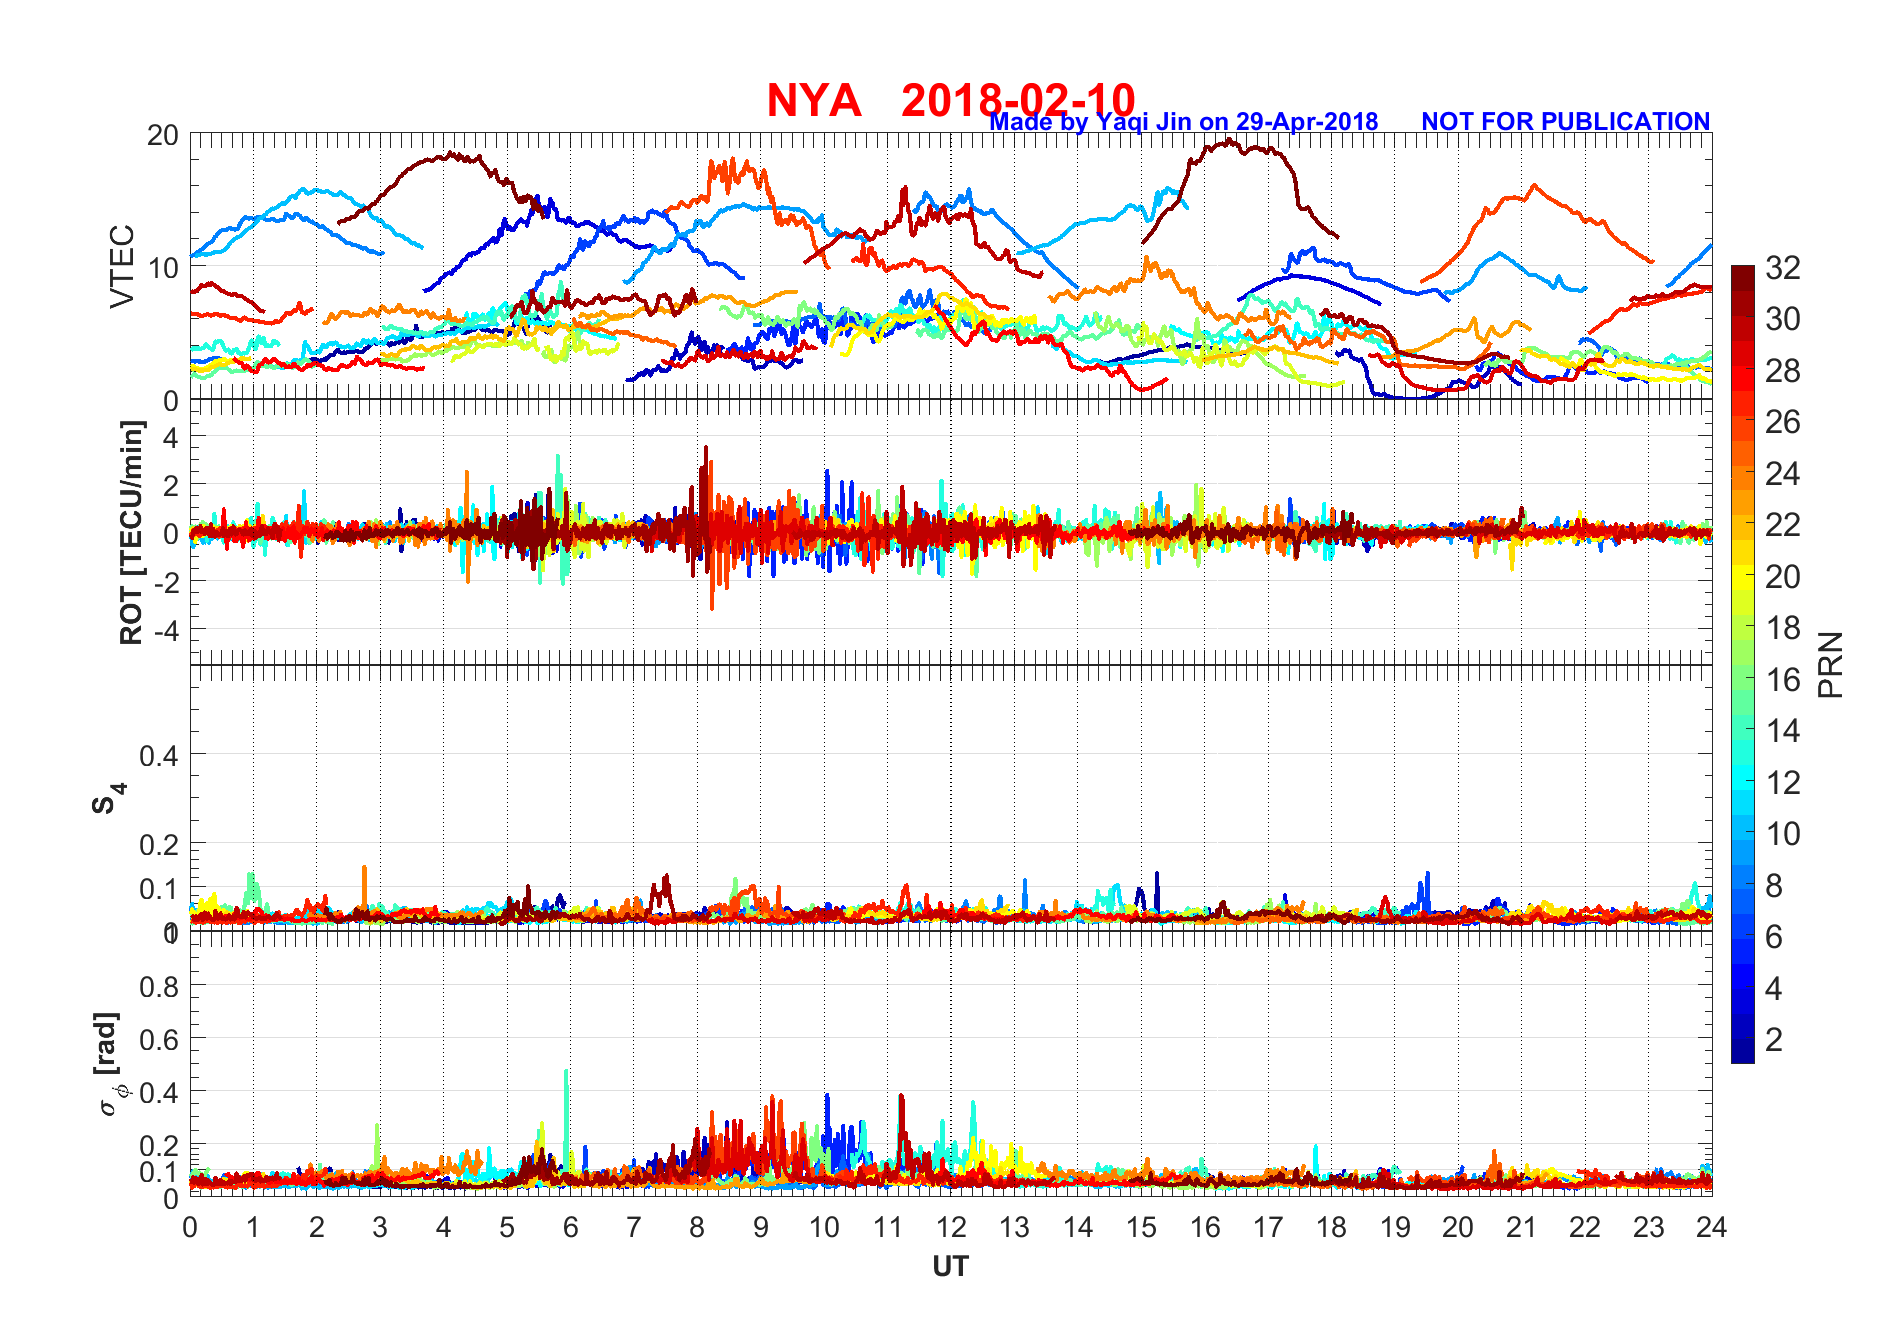Screen dimensions: 1902x1330
Task: Click VTEC axis tick "10"
Action: 163,268
